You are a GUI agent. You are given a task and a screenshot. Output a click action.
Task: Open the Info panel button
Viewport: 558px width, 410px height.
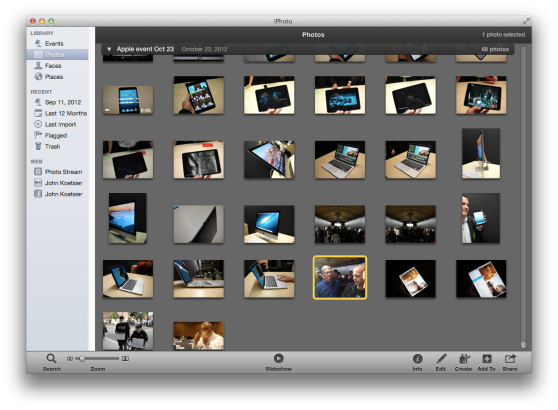(x=417, y=358)
